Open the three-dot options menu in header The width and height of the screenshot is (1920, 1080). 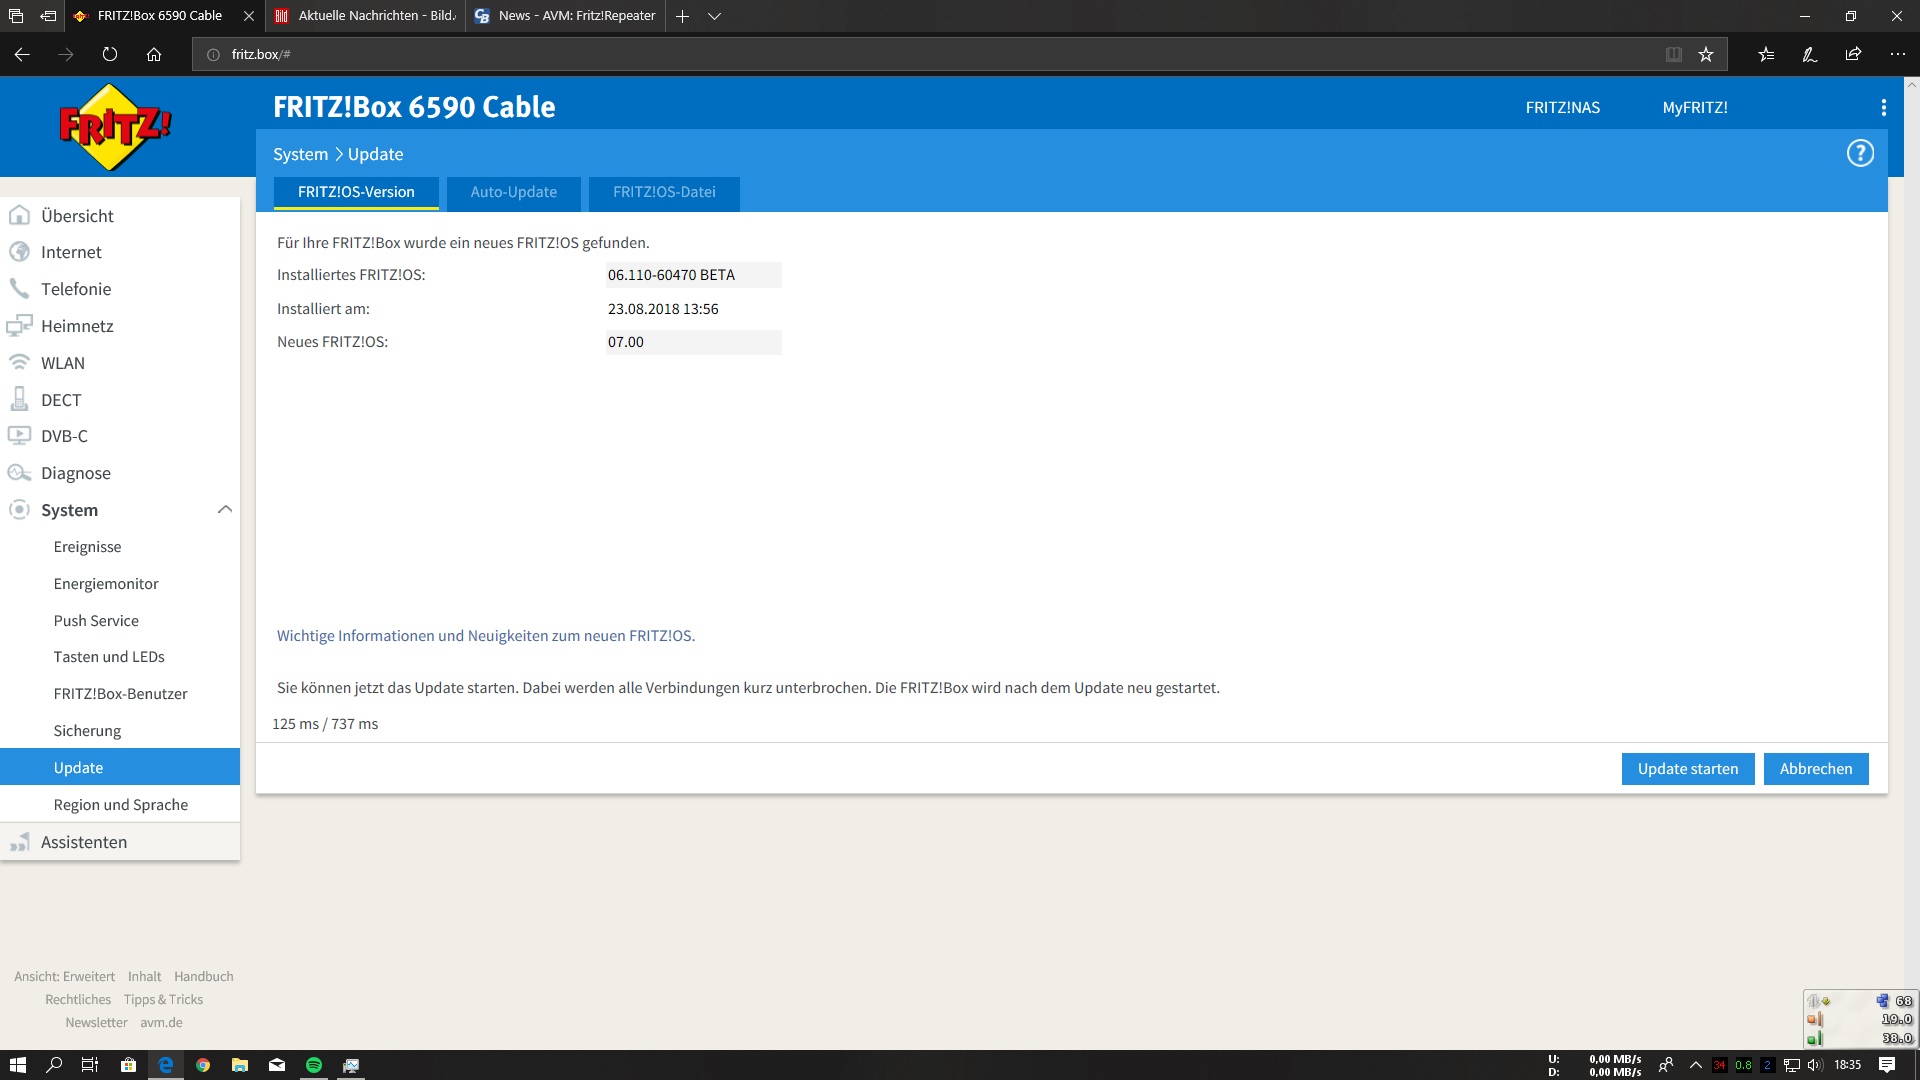[1883, 107]
